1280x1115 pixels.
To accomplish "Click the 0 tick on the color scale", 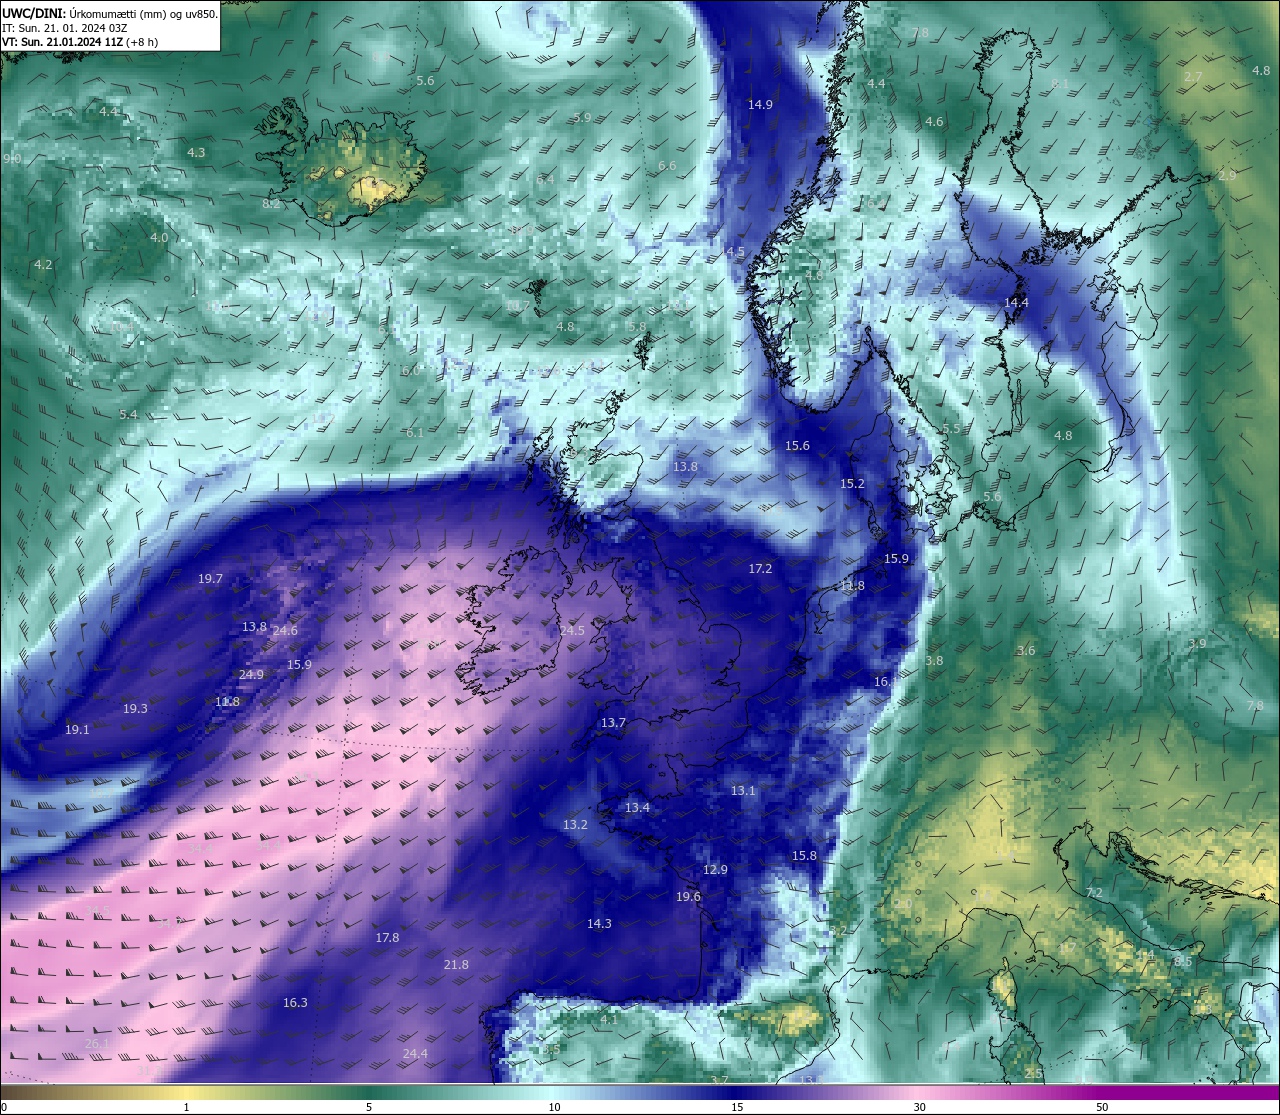I will pyautogui.click(x=4, y=1107).
